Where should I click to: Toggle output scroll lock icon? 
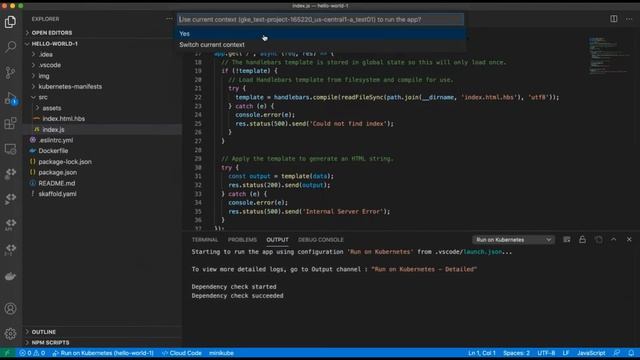pos(582,240)
